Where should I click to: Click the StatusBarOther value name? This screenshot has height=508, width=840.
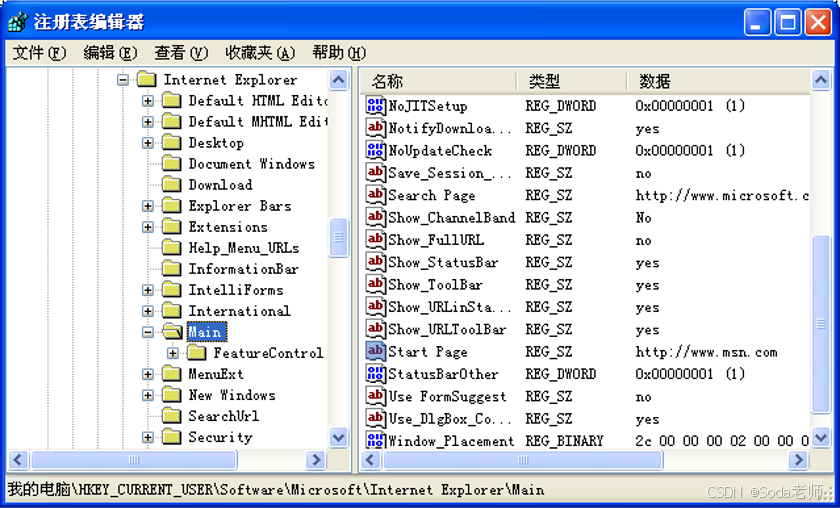click(443, 373)
